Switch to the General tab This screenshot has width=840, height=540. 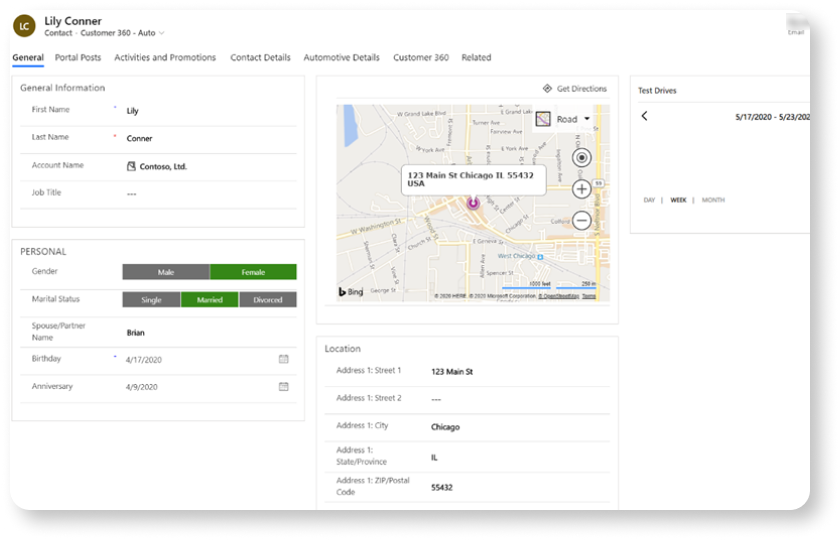tap(28, 57)
